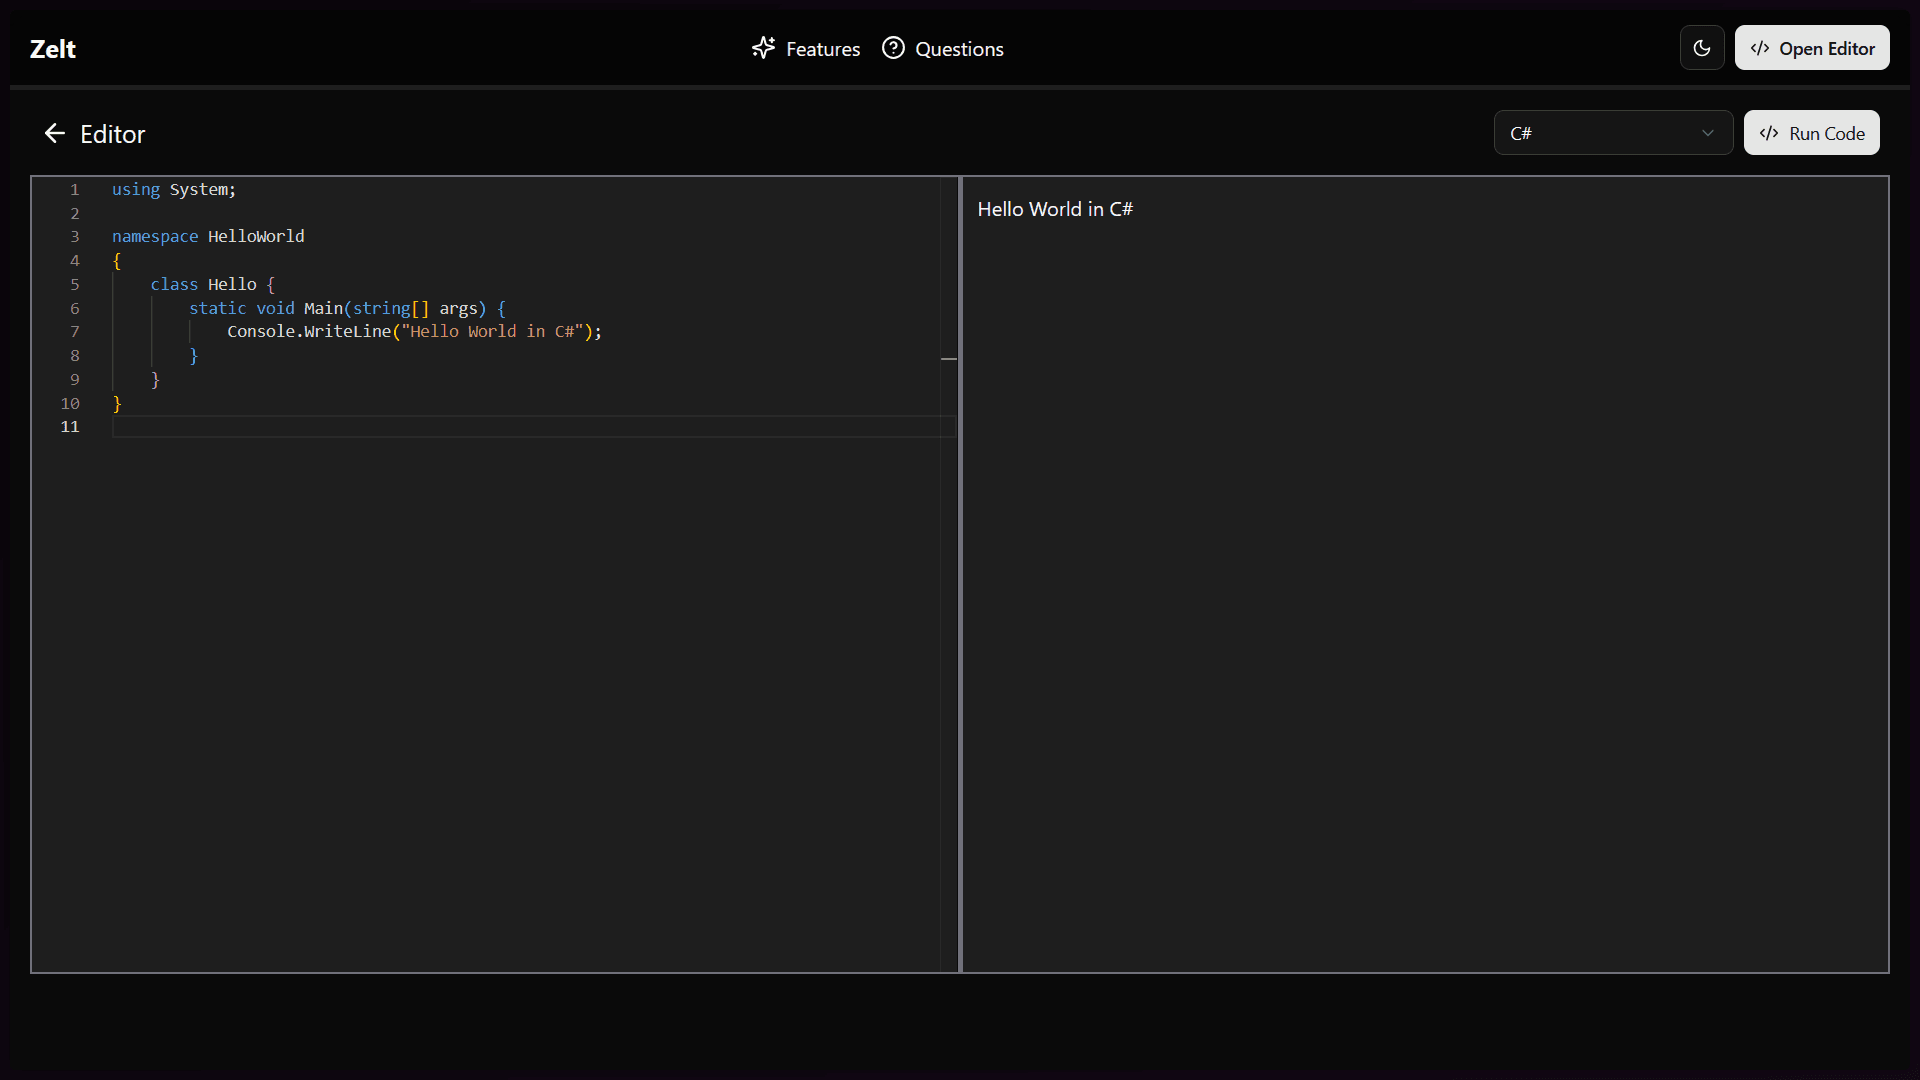
Task: Click line number 7 in the gutter
Action: (x=75, y=332)
